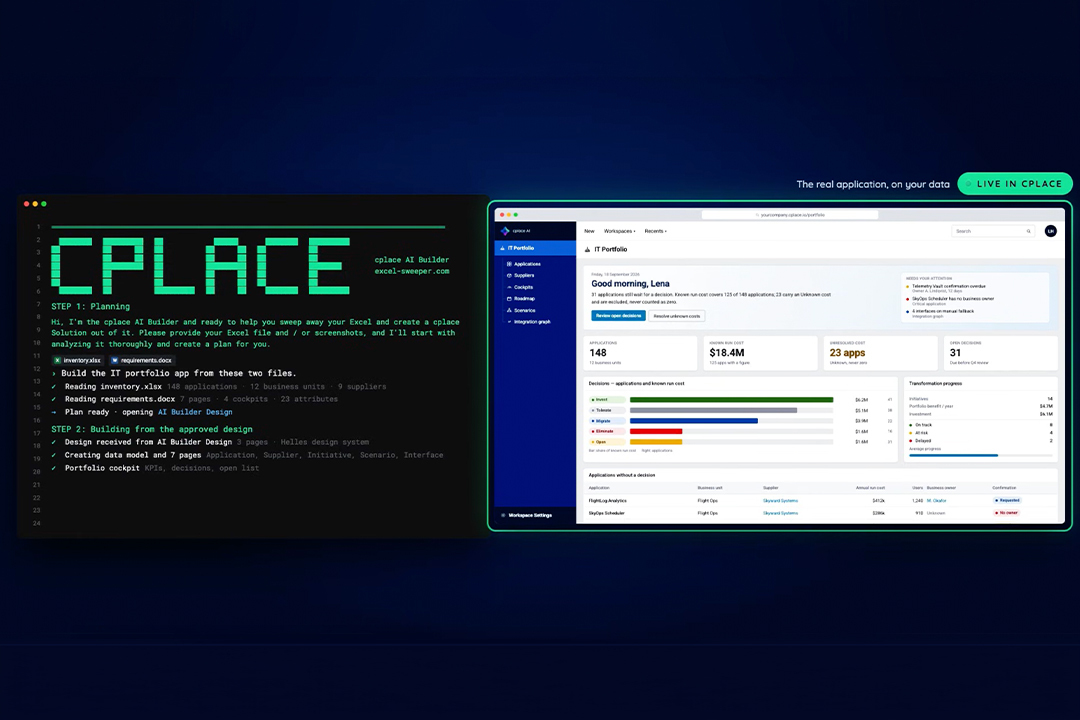This screenshot has height=720, width=1080.
Task: Click the Scenarios icon in the sidebar
Action: tap(509, 311)
